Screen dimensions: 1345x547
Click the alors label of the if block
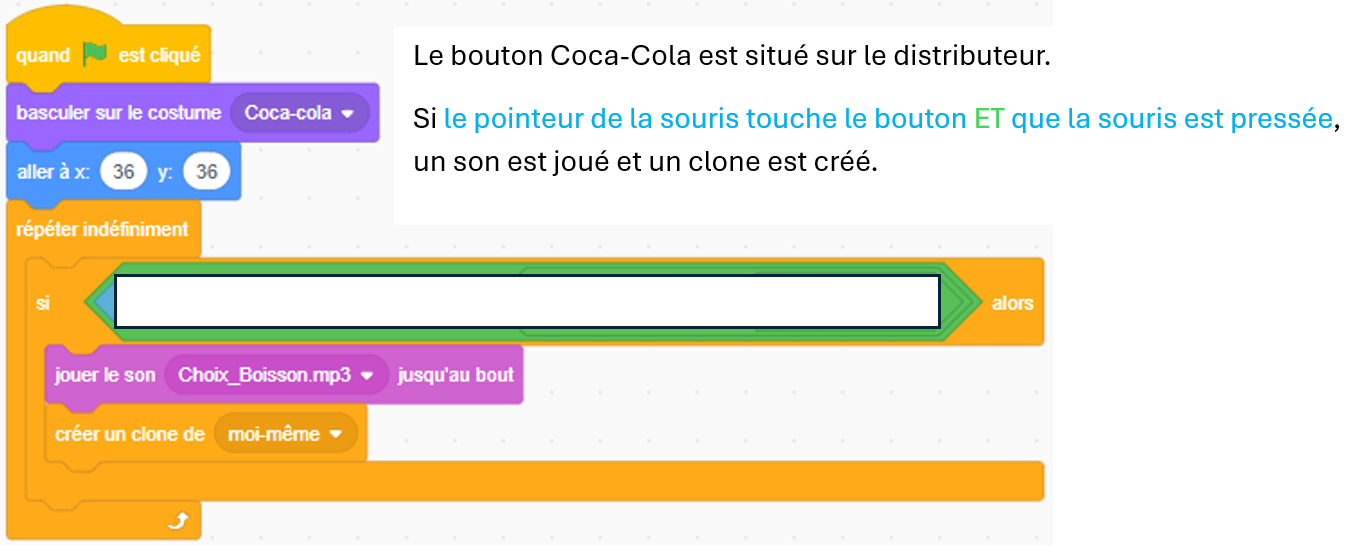pos(1012,303)
